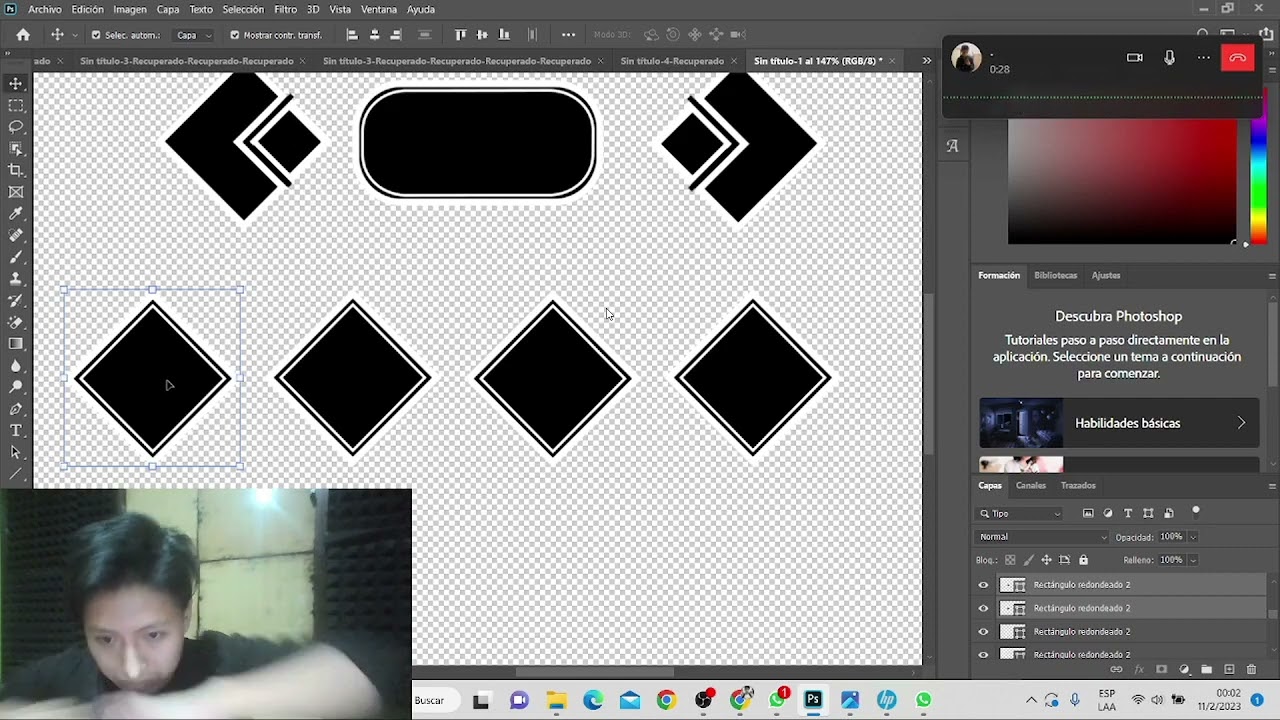Screen dimensions: 1280x720
Task: Open the Normal blend mode dropdown
Action: [1043, 537]
